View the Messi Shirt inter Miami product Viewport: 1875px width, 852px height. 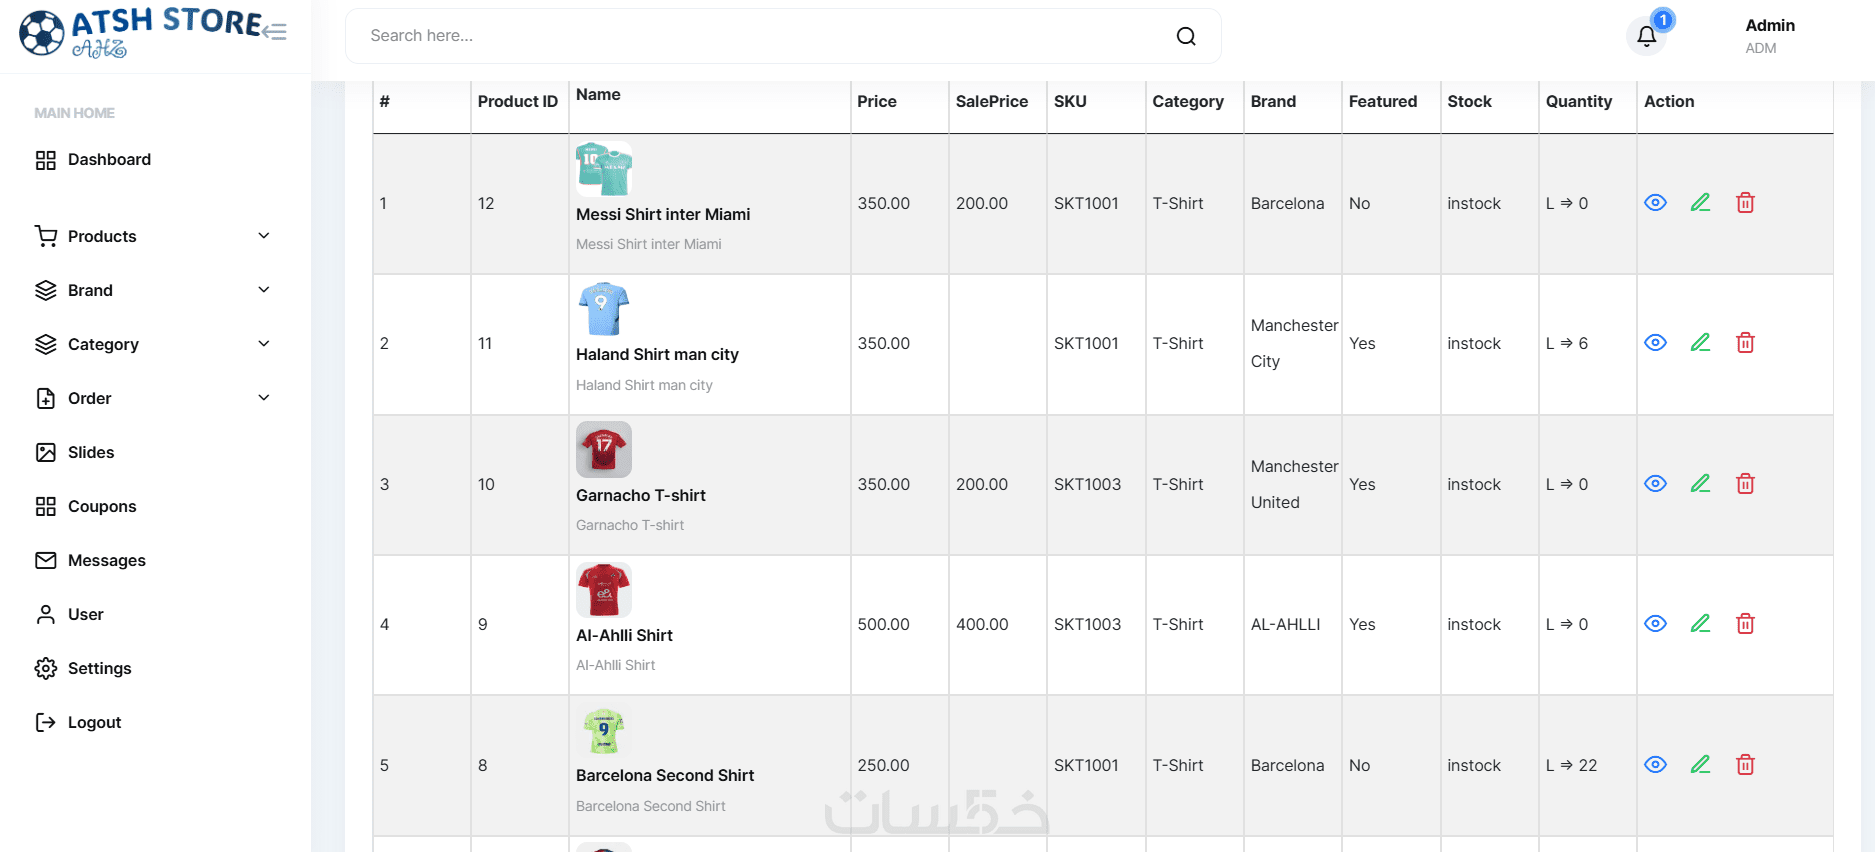coord(1655,203)
